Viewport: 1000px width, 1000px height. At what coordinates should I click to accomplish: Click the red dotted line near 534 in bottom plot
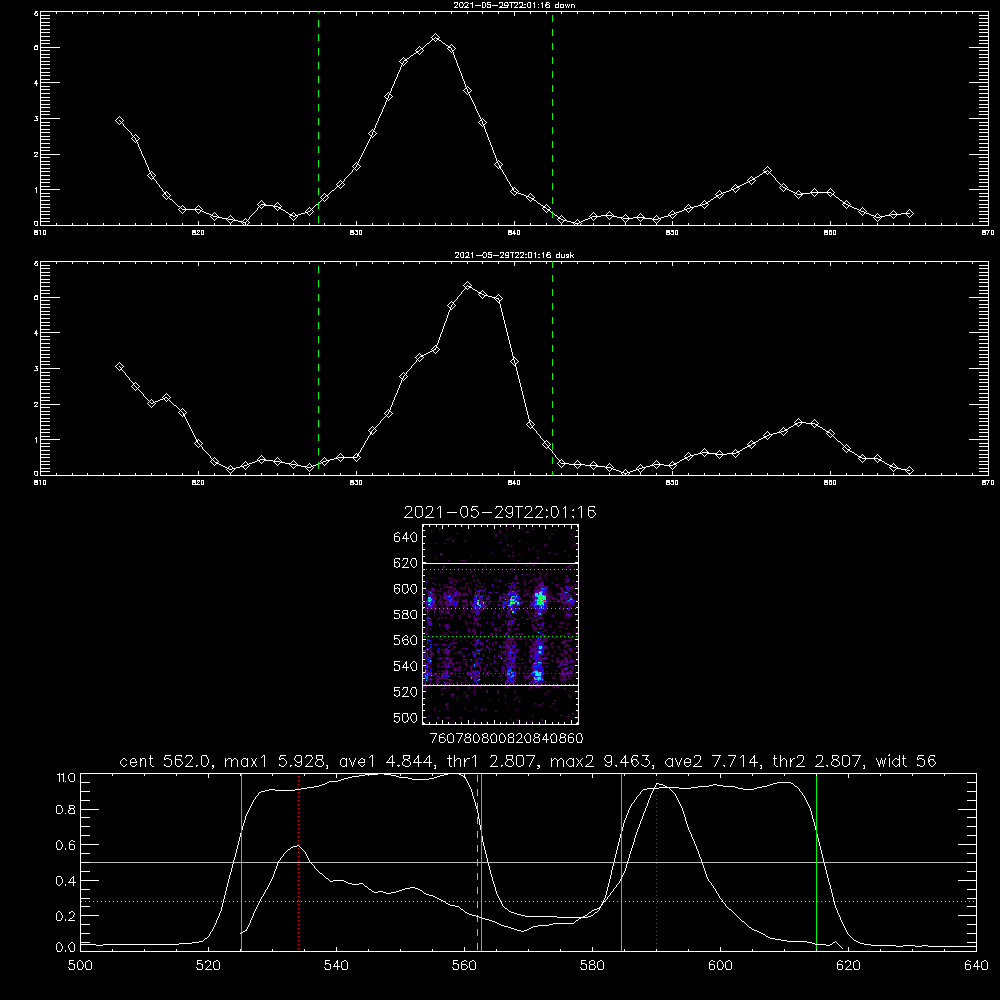coord(298,862)
